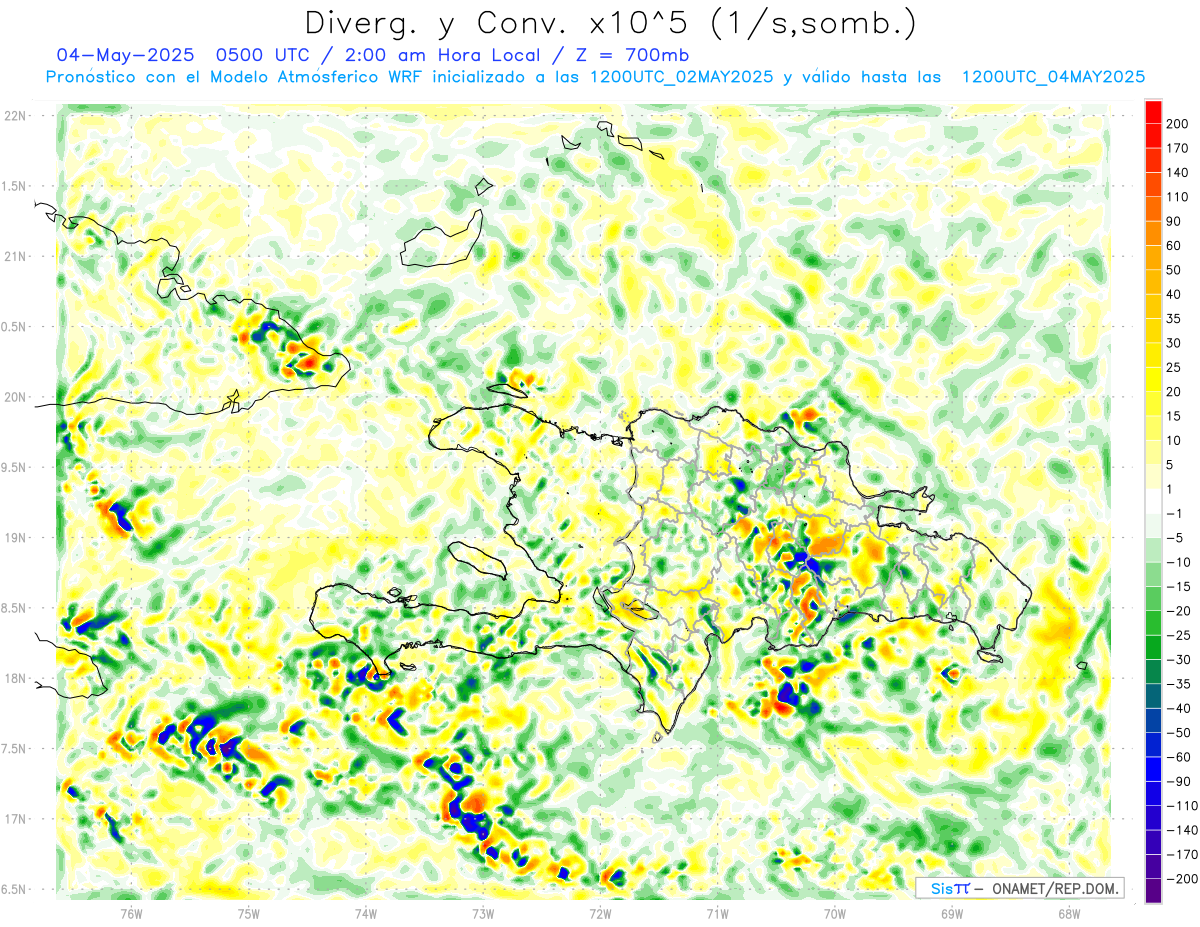Click the '71W' longitude label
Image resolution: width=1200 pixels, height=927 pixels.
pos(717,913)
